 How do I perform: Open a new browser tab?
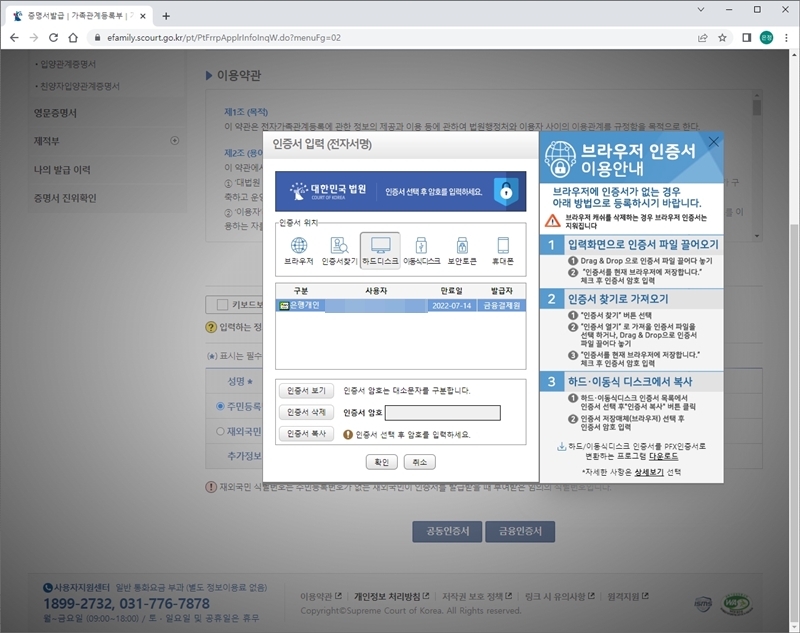pos(166,16)
